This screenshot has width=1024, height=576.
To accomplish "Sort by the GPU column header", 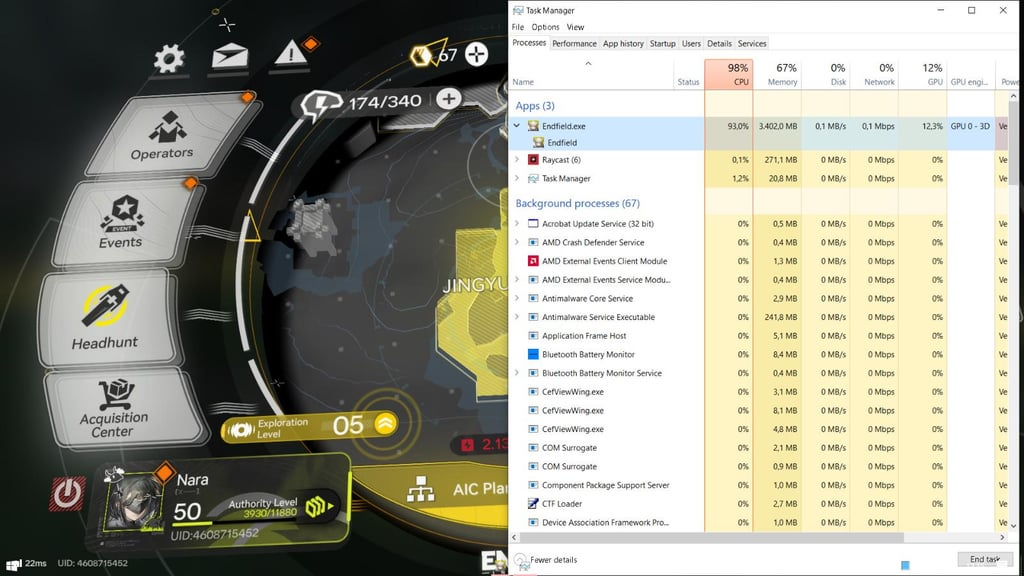I will tap(922, 74).
